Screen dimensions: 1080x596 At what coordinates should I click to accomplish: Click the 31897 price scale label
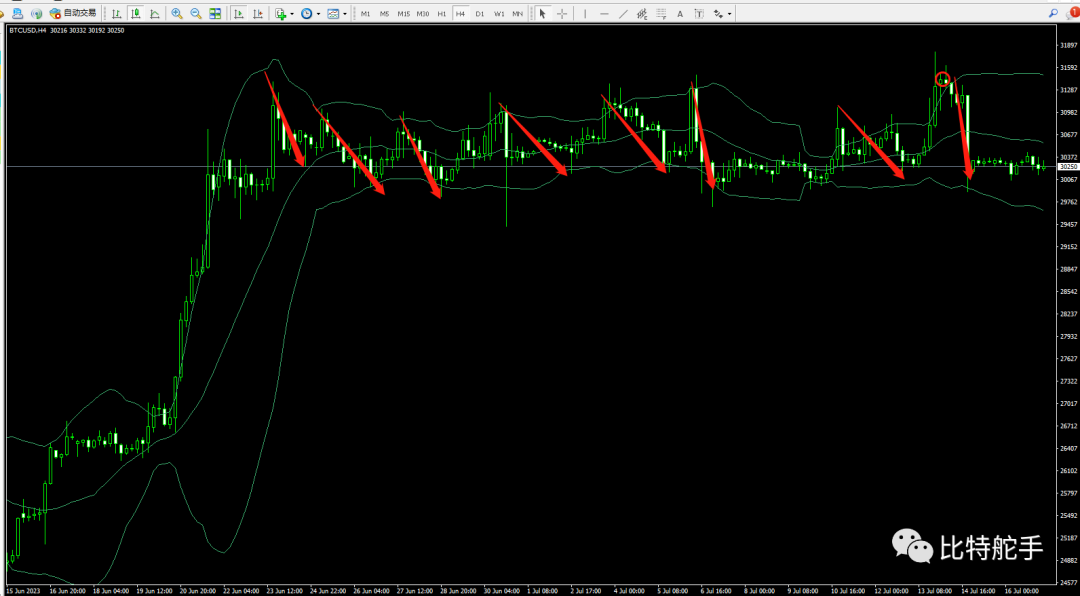(1069, 45)
